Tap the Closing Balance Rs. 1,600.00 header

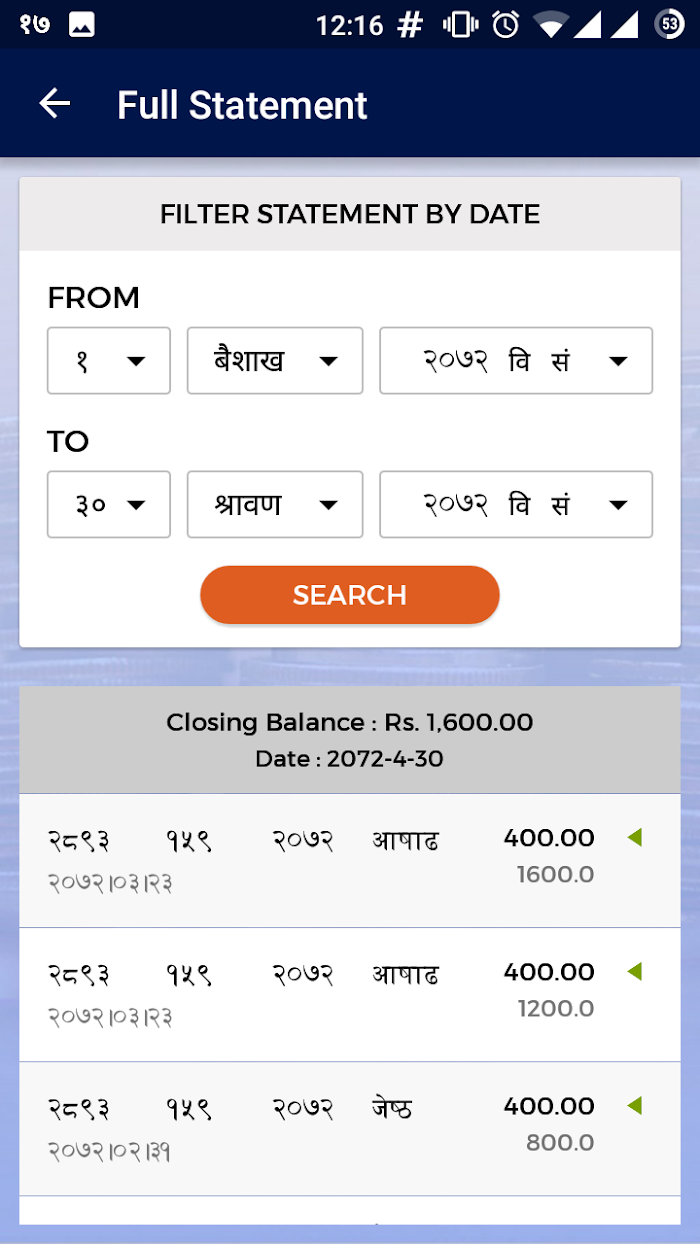(x=350, y=740)
